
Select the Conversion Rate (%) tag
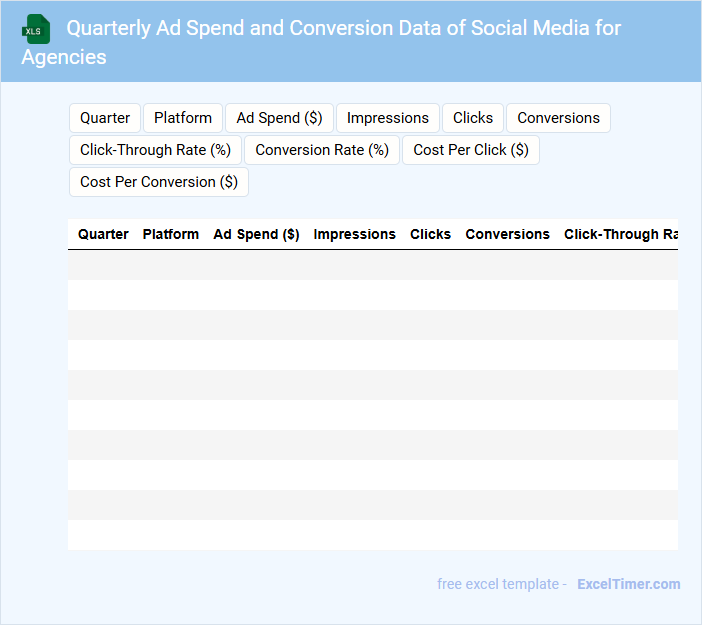click(x=322, y=150)
